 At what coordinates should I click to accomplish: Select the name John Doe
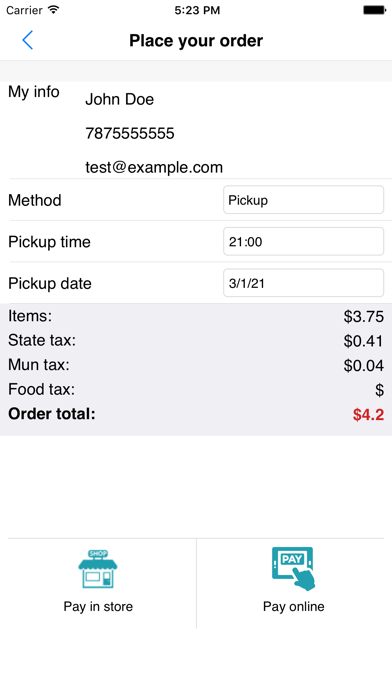119,99
